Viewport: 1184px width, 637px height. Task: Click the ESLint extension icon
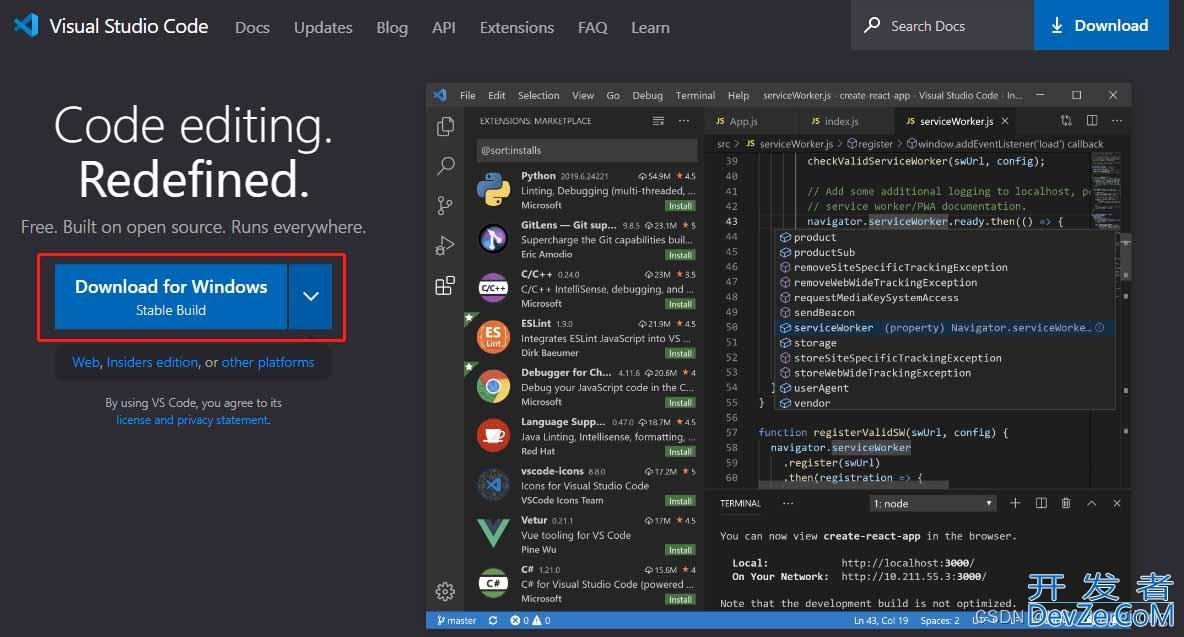tap(493, 337)
